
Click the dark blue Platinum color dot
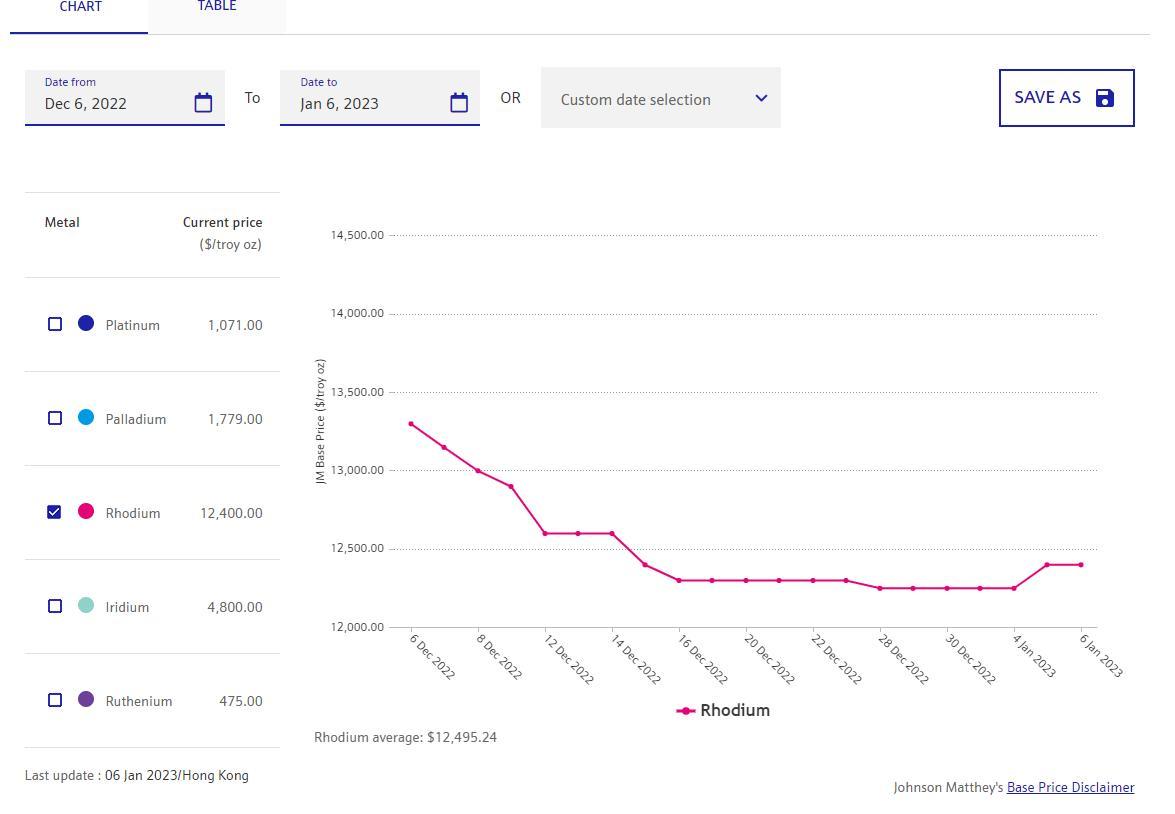pos(86,324)
